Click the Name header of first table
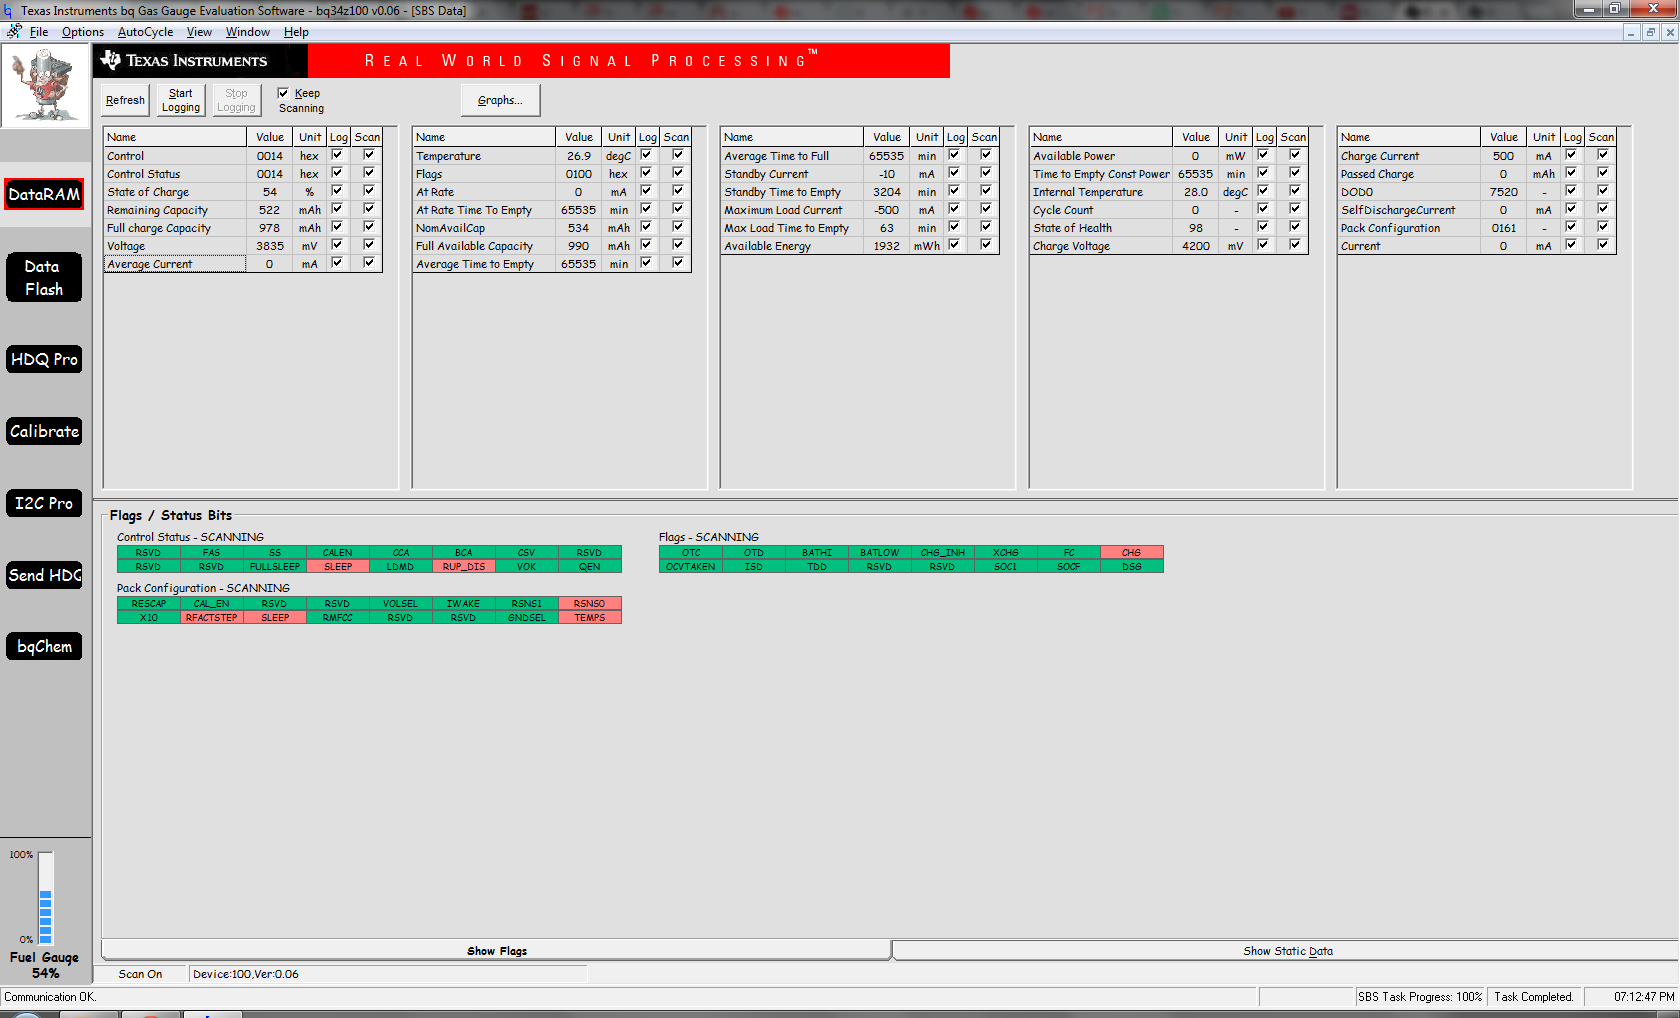1680x1018 pixels. click(x=175, y=137)
